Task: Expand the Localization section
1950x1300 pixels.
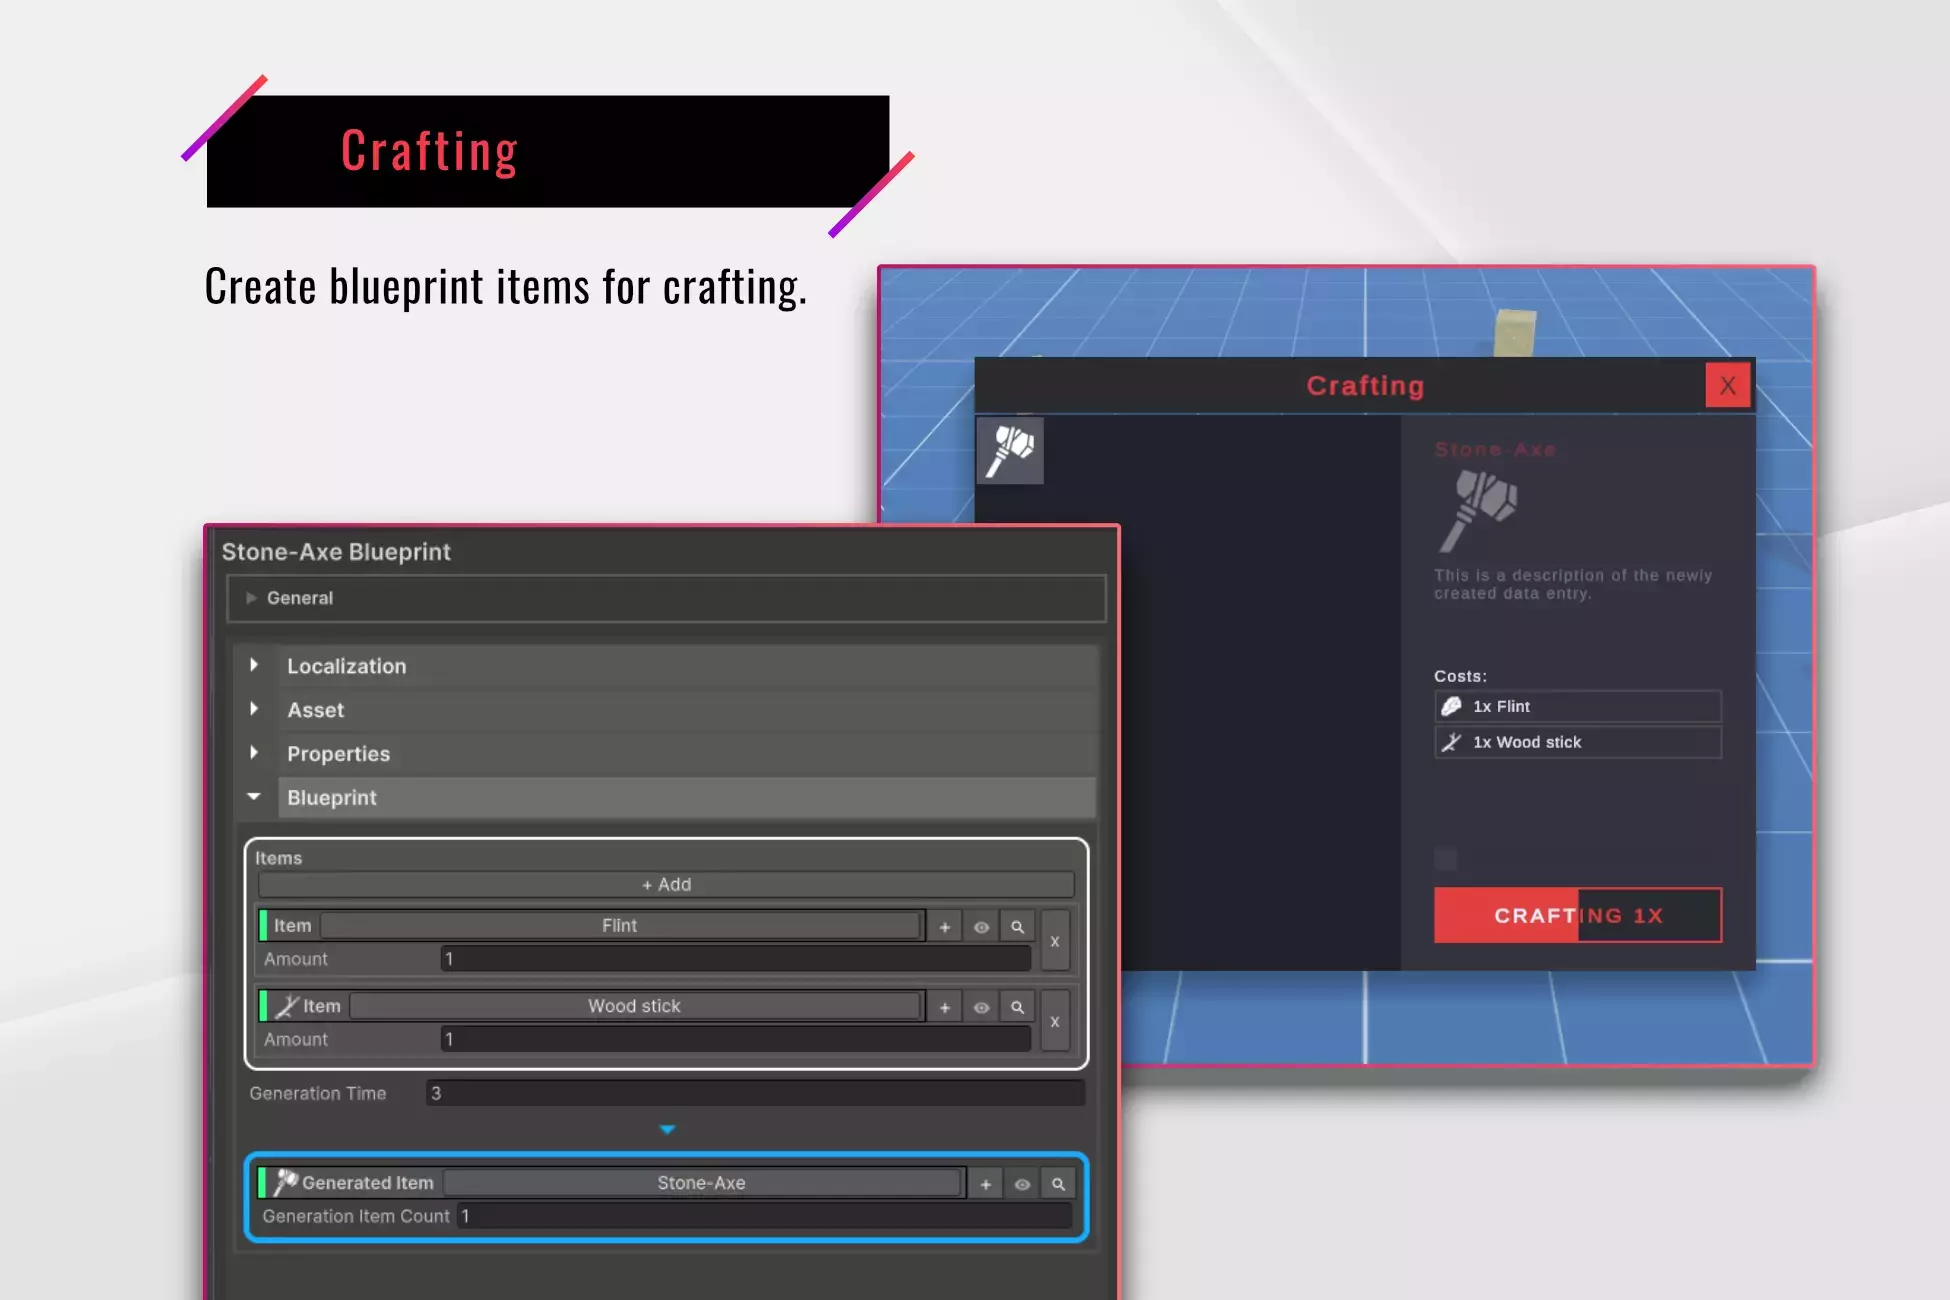Action: click(346, 666)
